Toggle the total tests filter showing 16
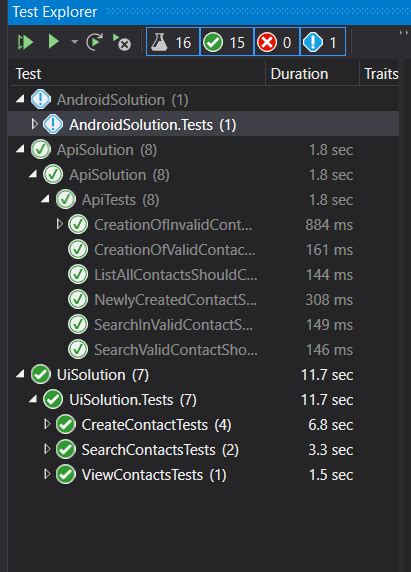 click(173, 42)
